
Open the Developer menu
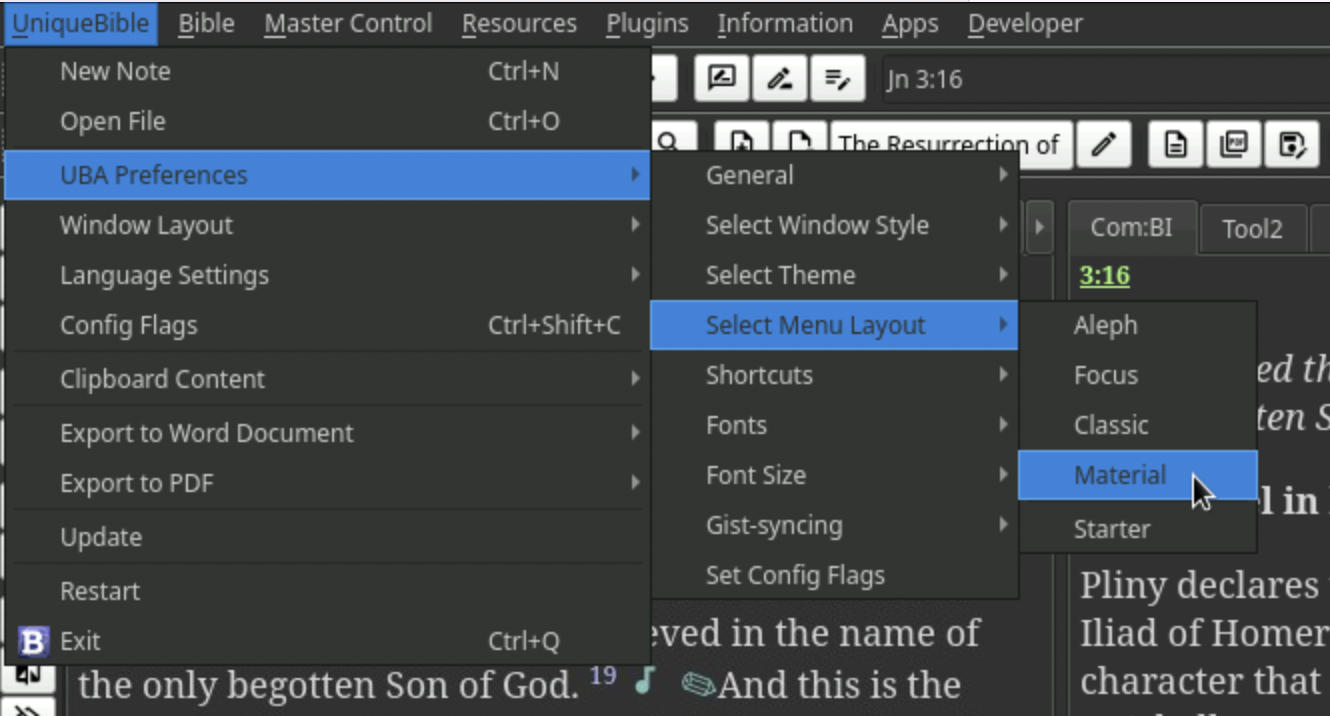pos(1025,23)
